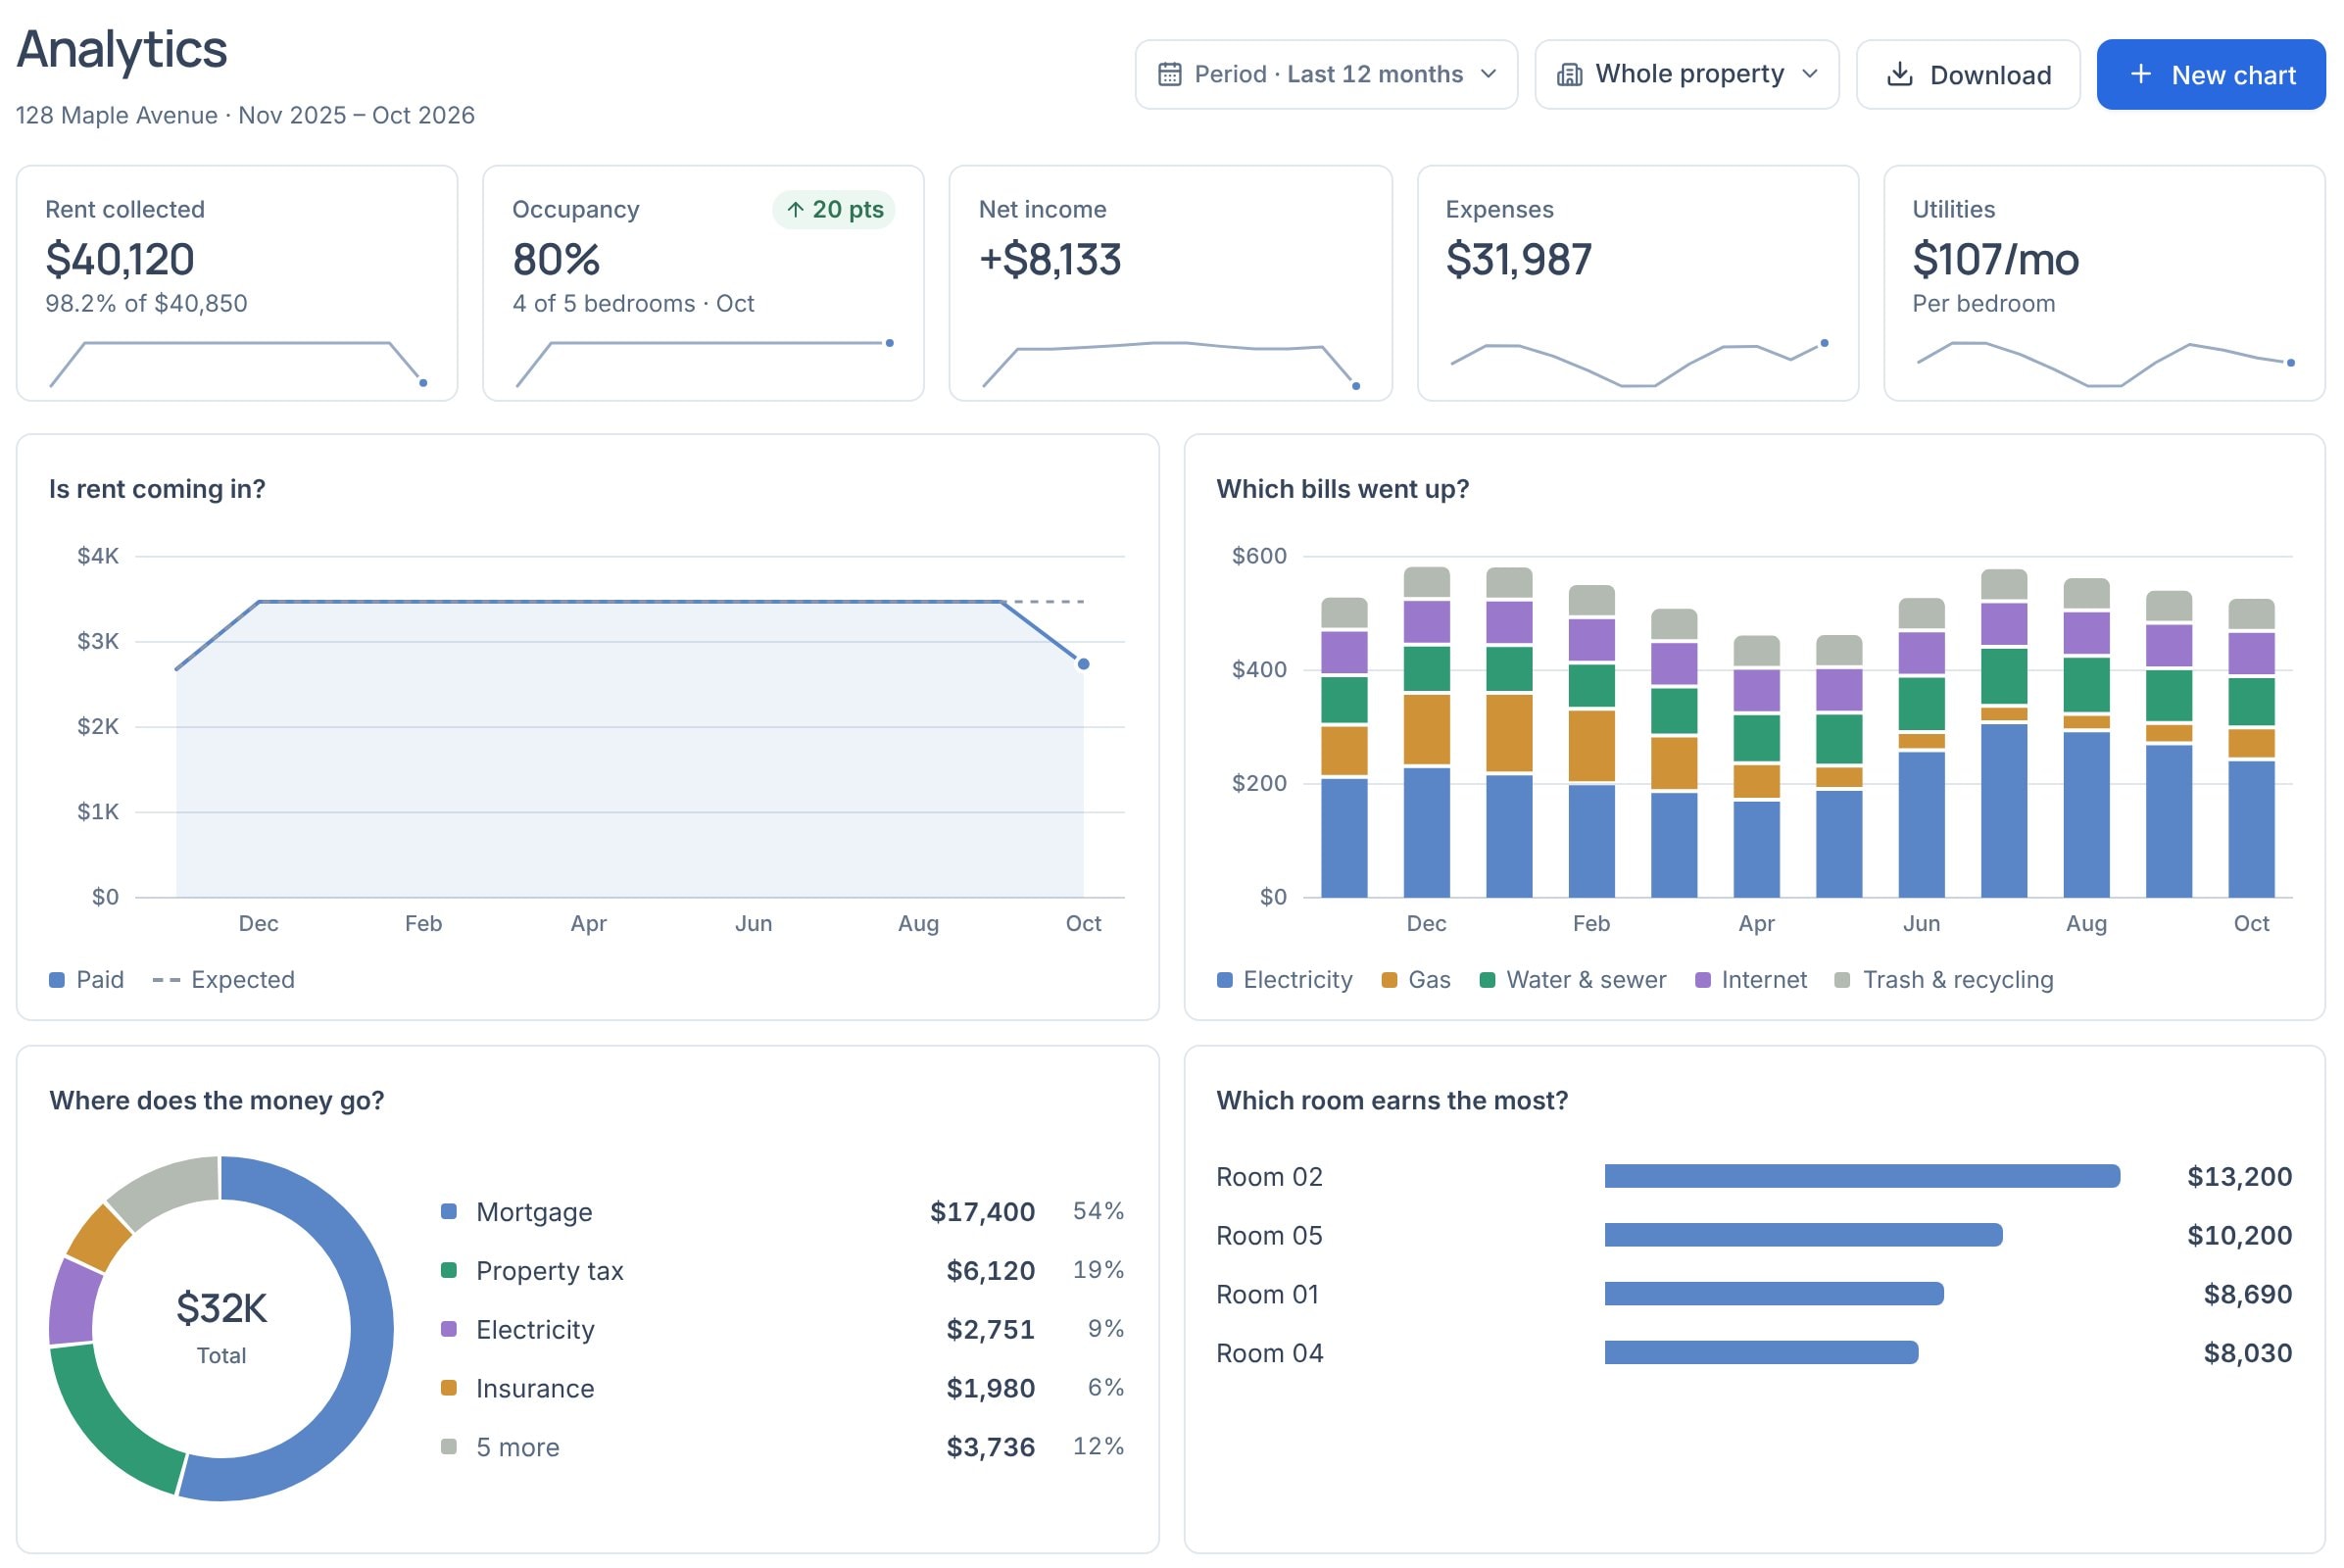Open the Occupancy 80% card
Viewport: 2344px width, 1568px height.
pyautogui.click(x=703, y=283)
